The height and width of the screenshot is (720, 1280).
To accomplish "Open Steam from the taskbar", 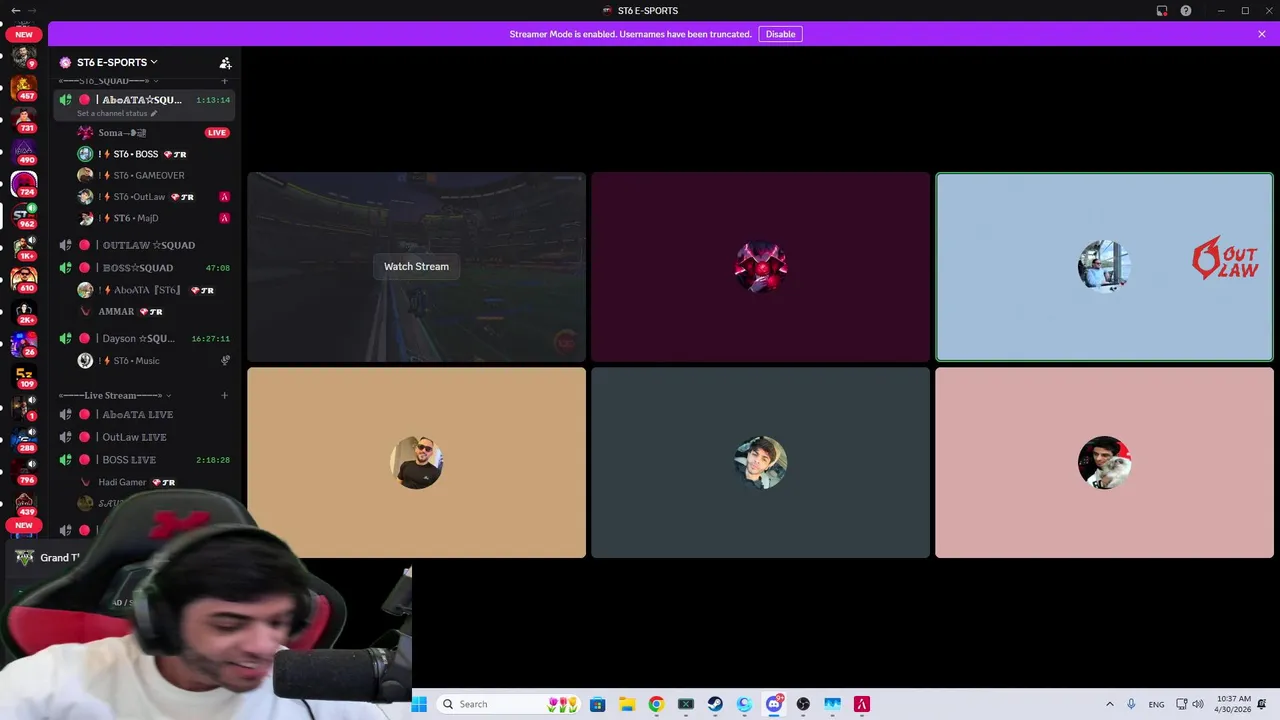I will pyautogui.click(x=715, y=704).
